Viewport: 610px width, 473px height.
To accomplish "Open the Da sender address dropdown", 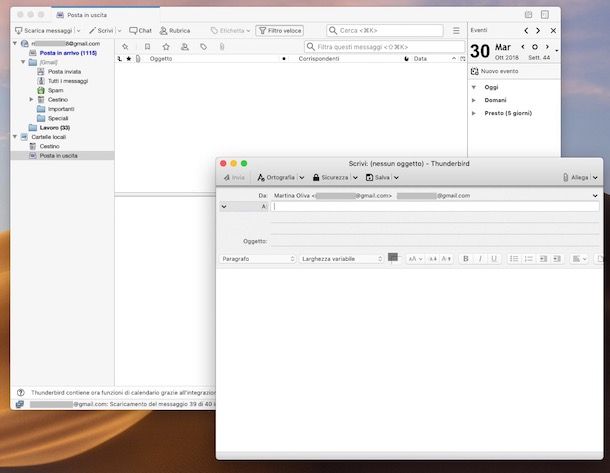I will coord(595,196).
